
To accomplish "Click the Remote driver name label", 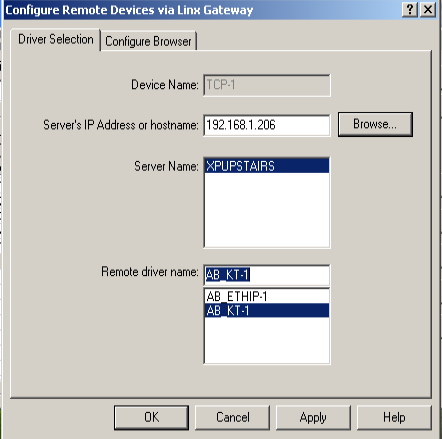I will click(150, 272).
